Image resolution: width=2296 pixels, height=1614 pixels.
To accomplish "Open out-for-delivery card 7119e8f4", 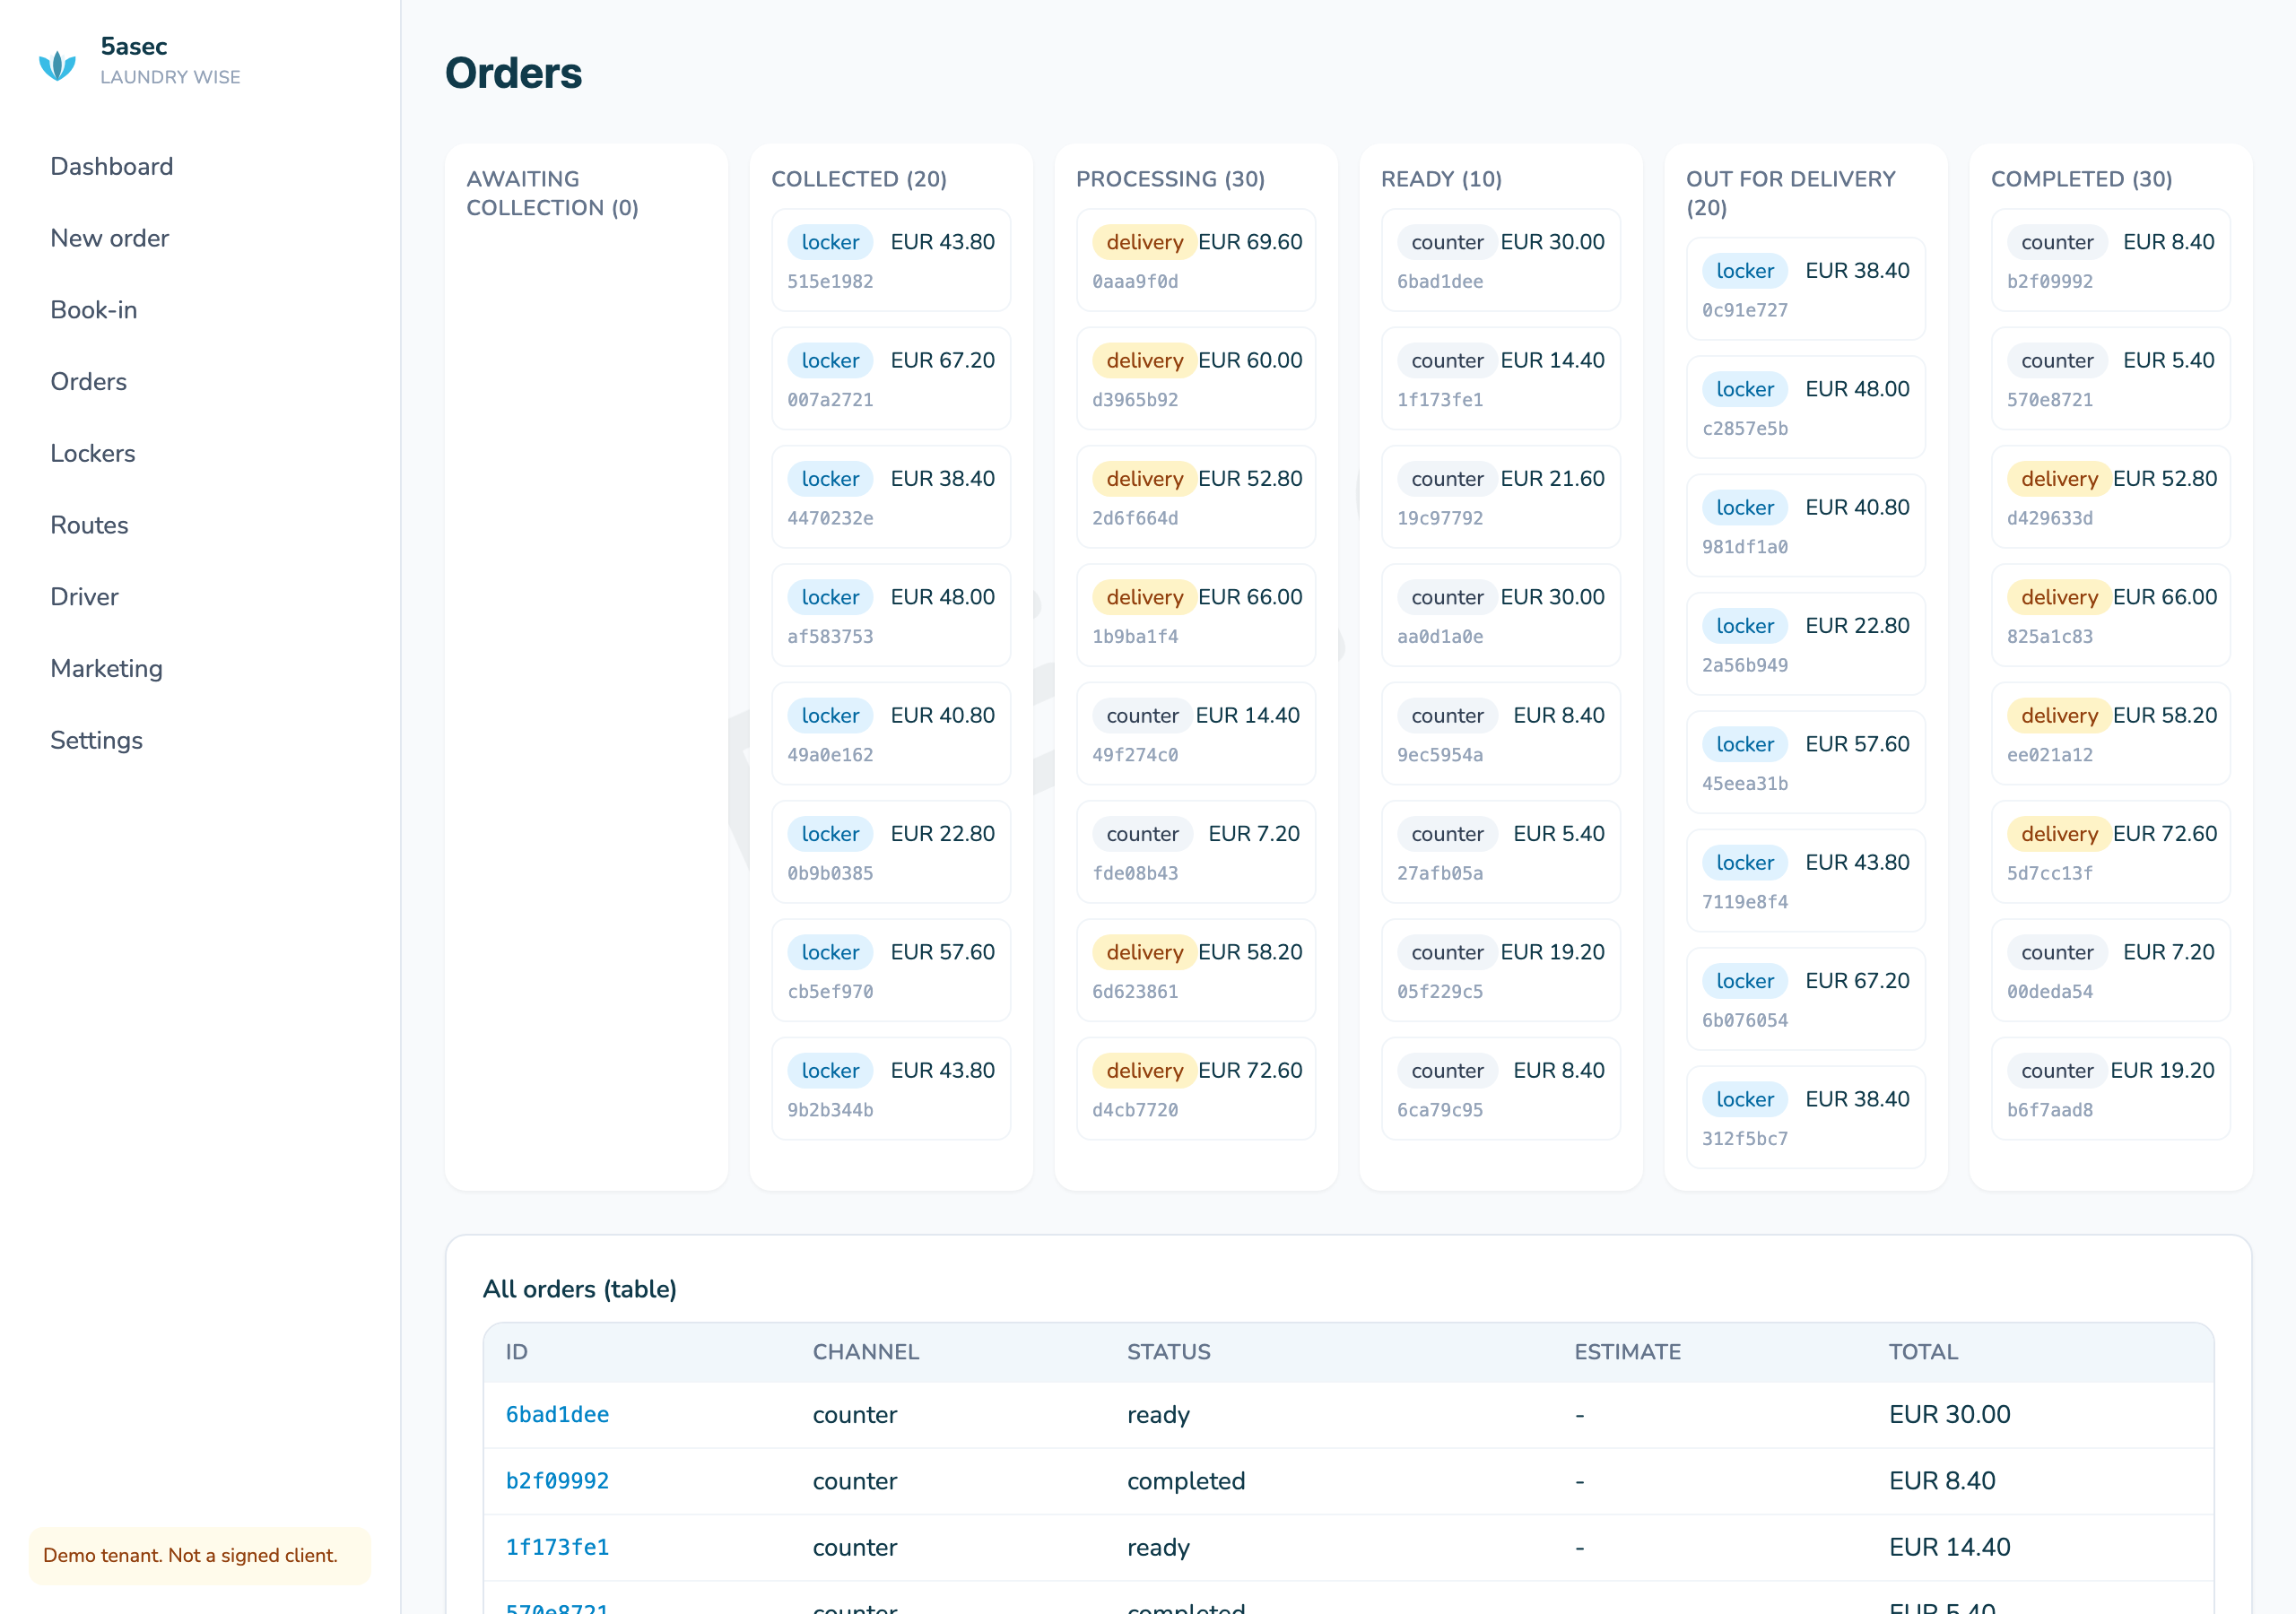I will (x=1806, y=881).
